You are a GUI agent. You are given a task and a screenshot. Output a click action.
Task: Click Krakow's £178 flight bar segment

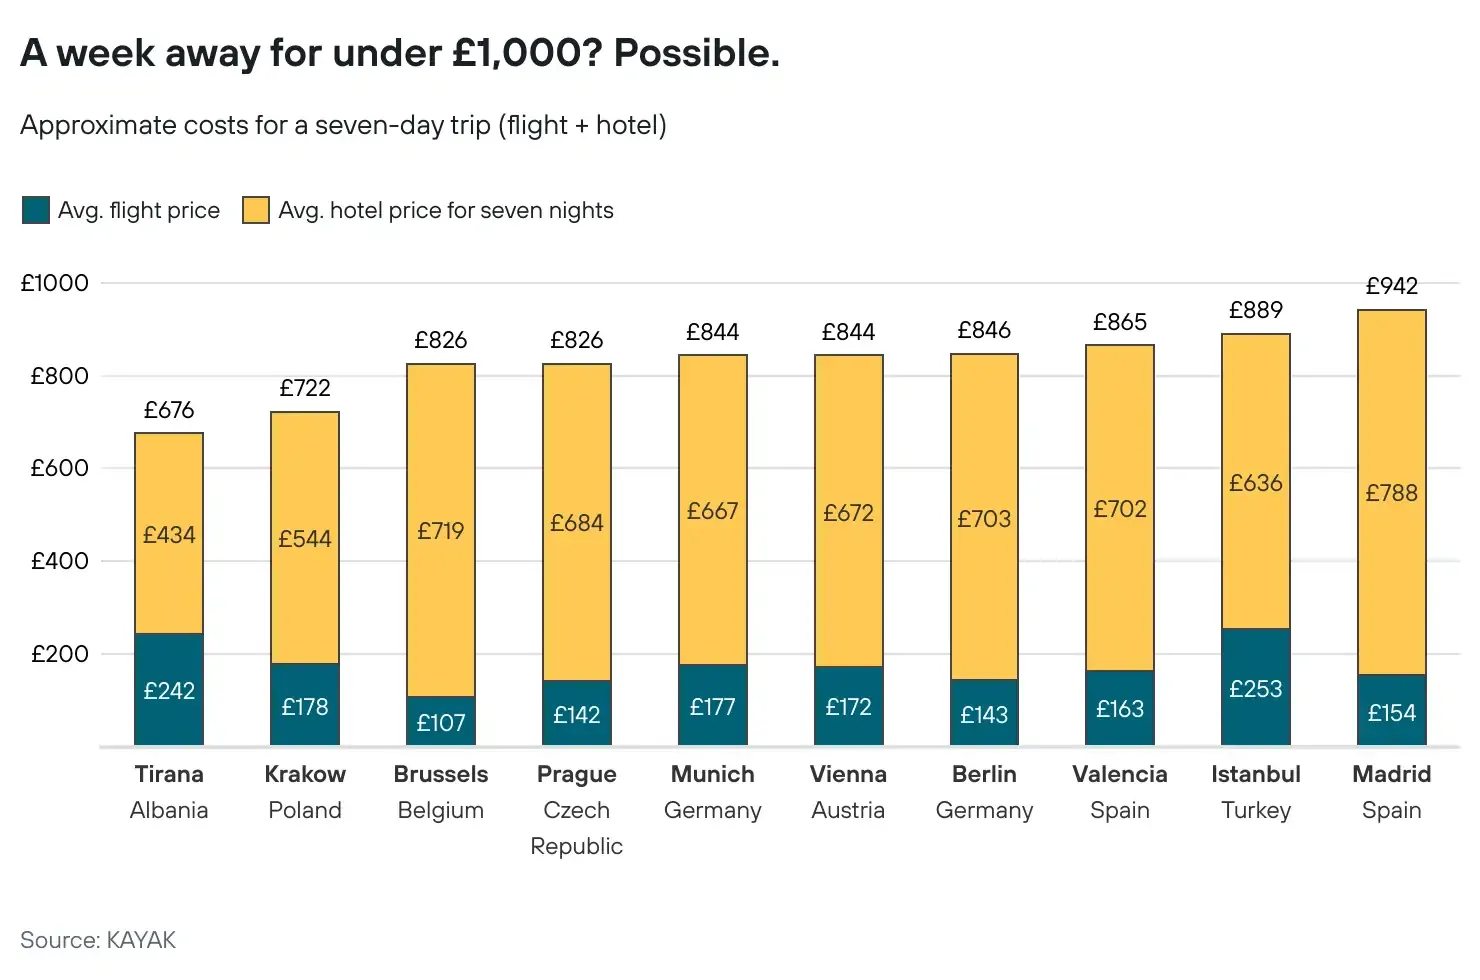(x=305, y=705)
